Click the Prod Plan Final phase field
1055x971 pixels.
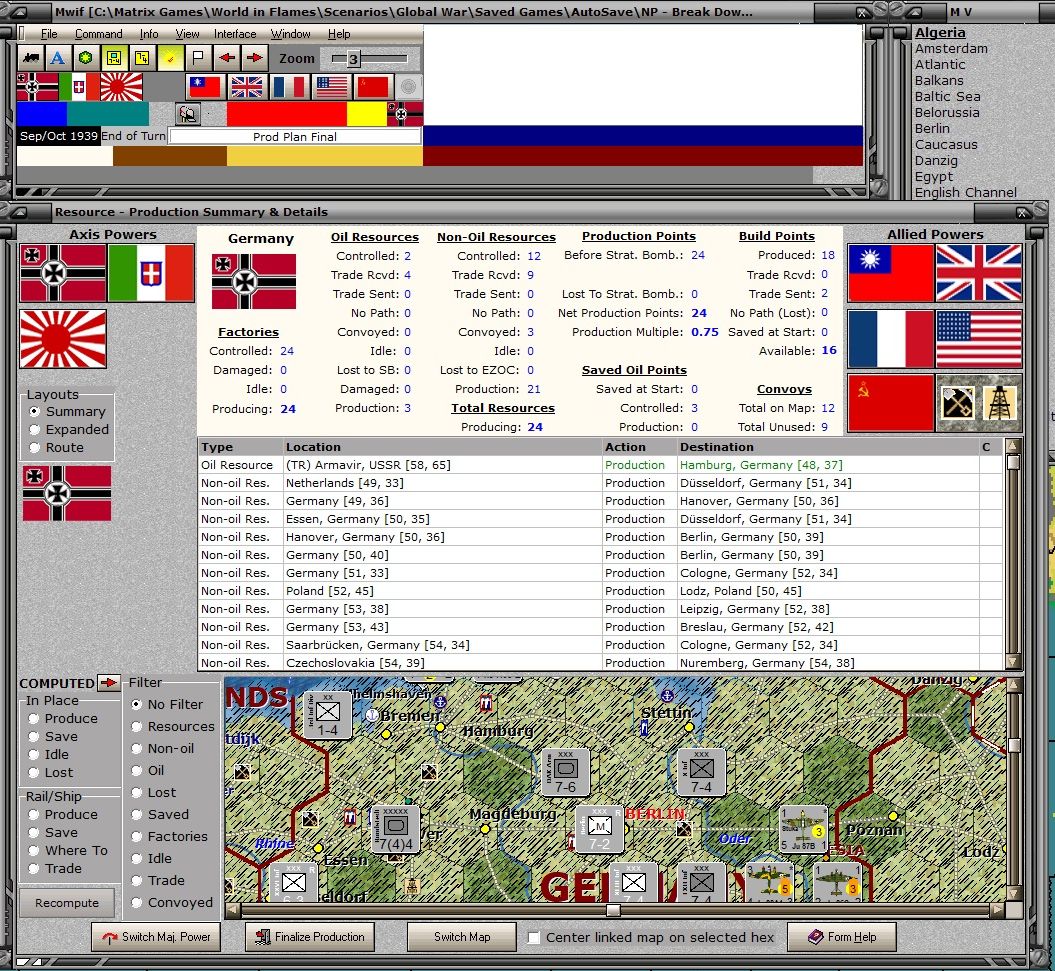click(x=295, y=137)
